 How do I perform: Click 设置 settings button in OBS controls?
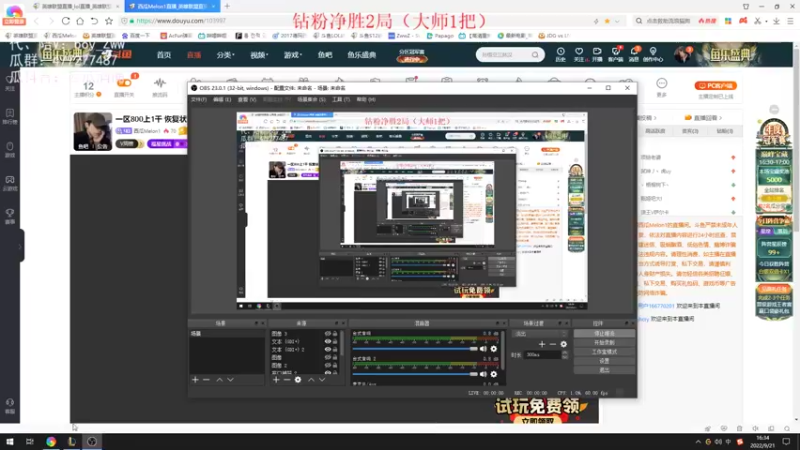point(604,361)
